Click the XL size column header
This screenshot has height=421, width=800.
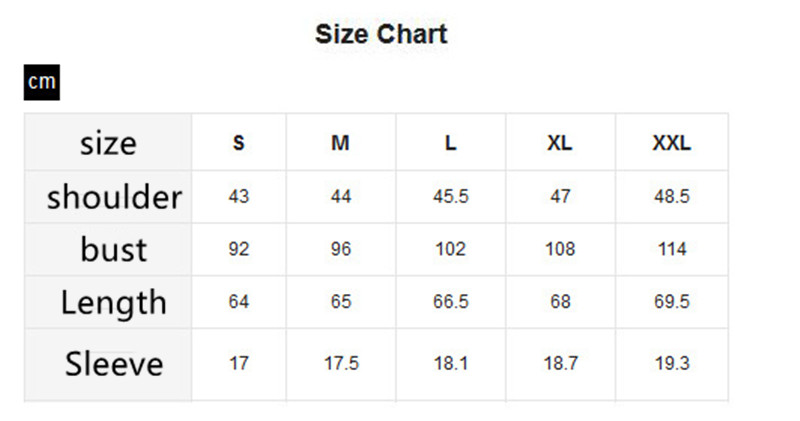560,143
